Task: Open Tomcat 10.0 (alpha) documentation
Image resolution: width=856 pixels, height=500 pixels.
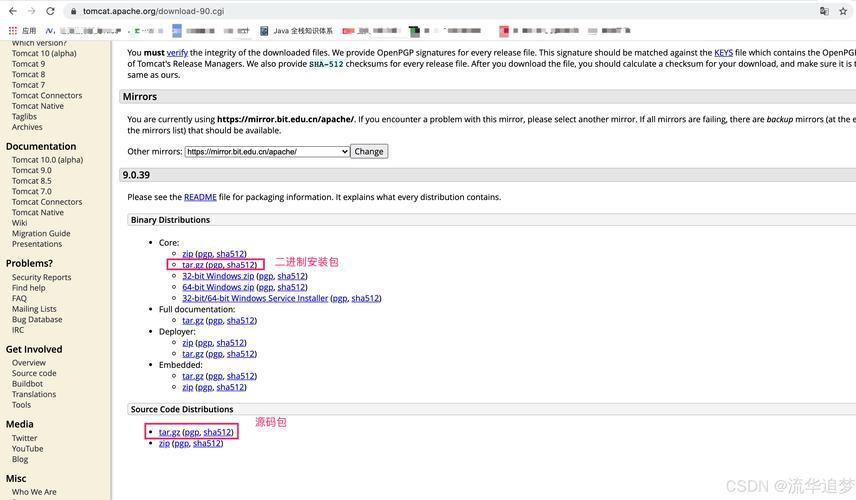Action: 47,159
